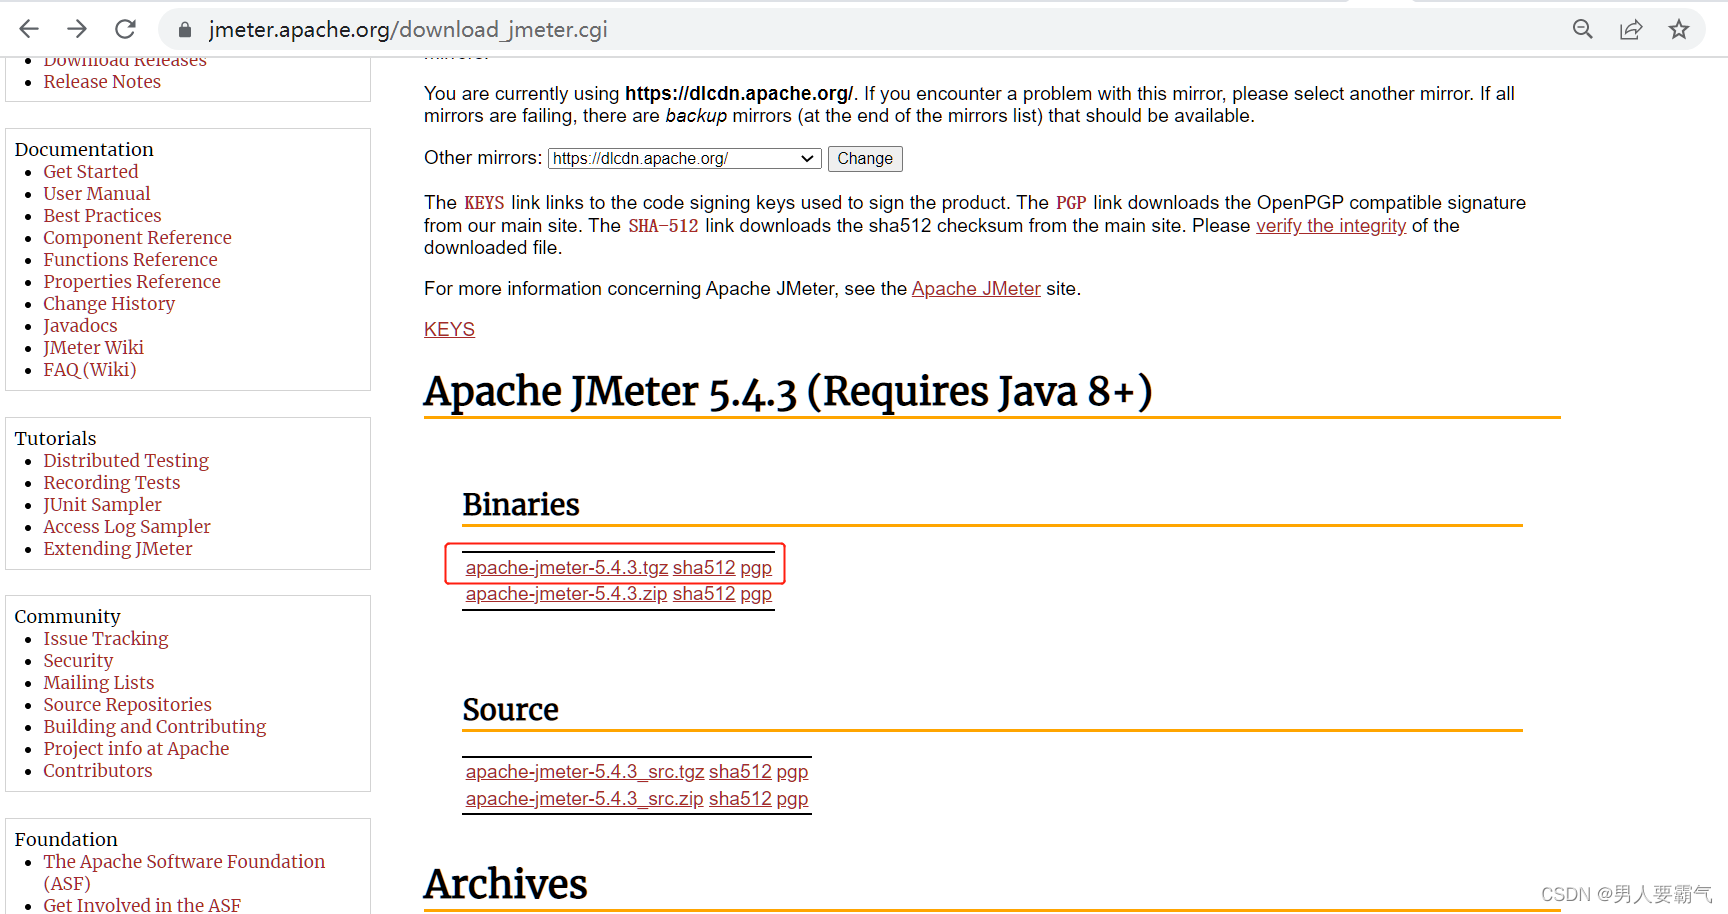Open the Other mirrors dropdown

(685, 158)
